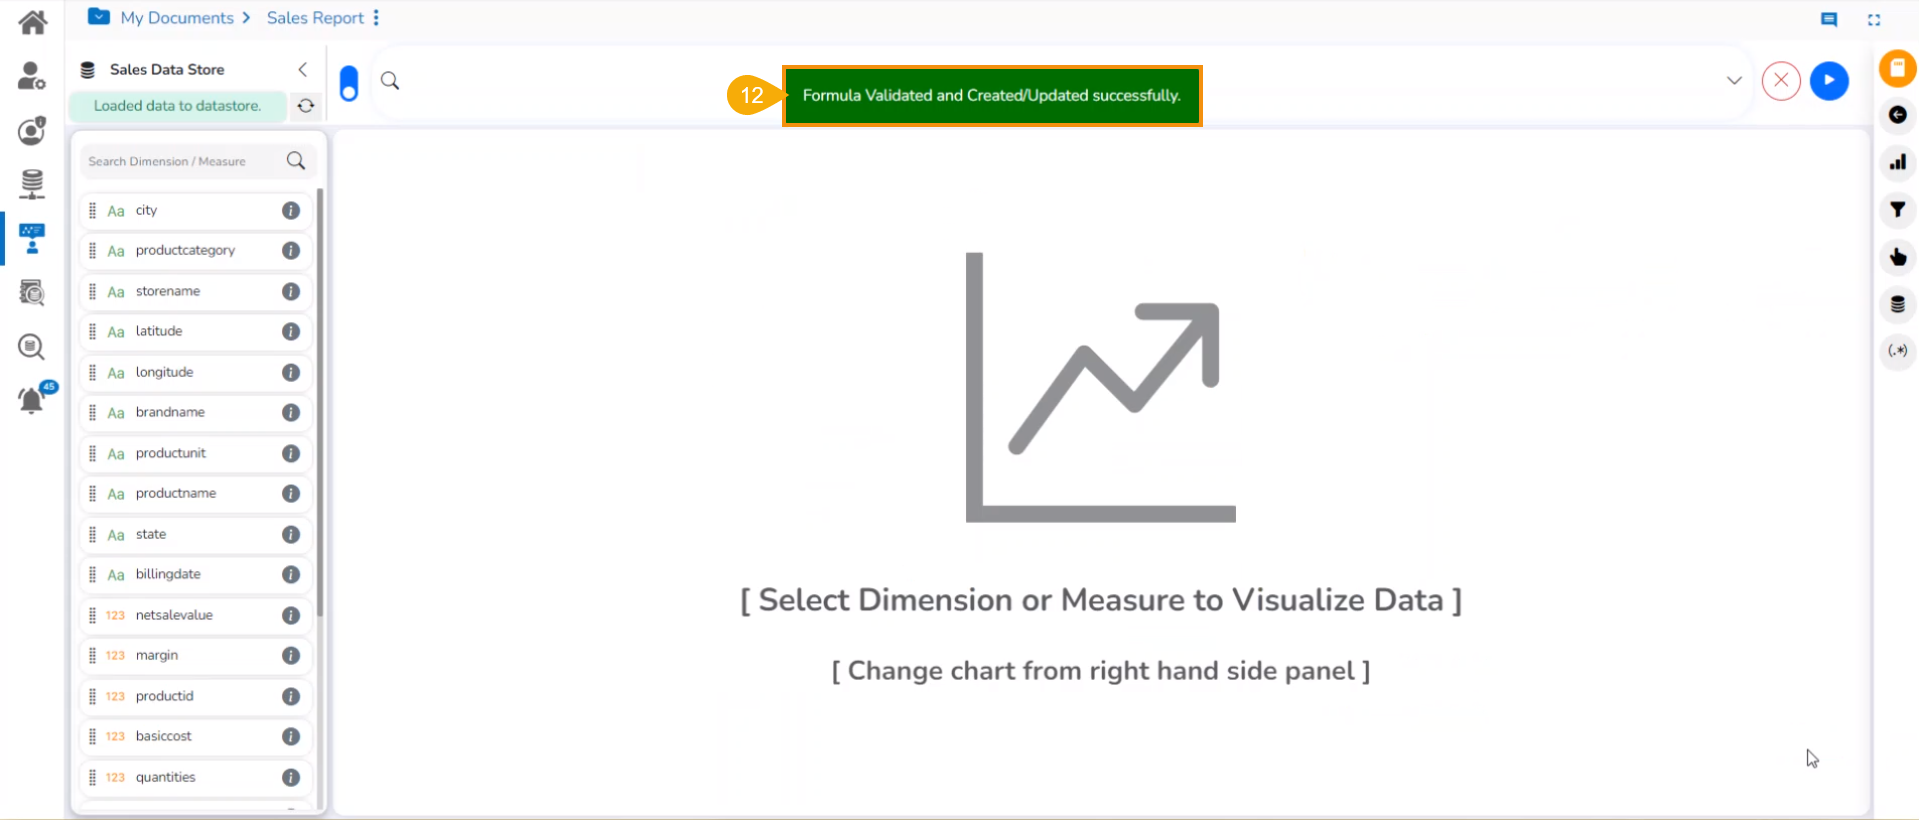Toggle full screen view icon
This screenshot has height=820, width=1919.
tap(1874, 19)
